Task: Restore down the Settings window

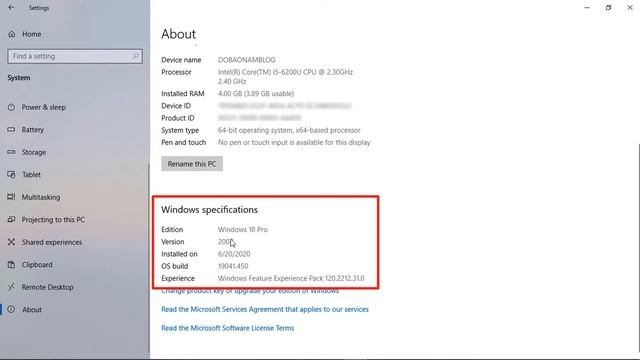Action: click(608, 7)
